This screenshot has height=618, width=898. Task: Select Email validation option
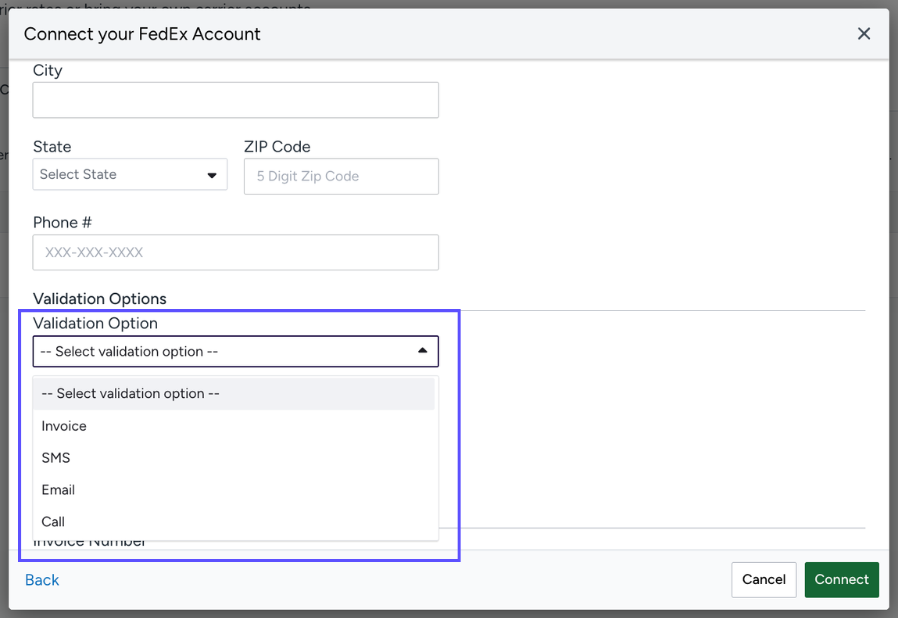tap(234, 490)
